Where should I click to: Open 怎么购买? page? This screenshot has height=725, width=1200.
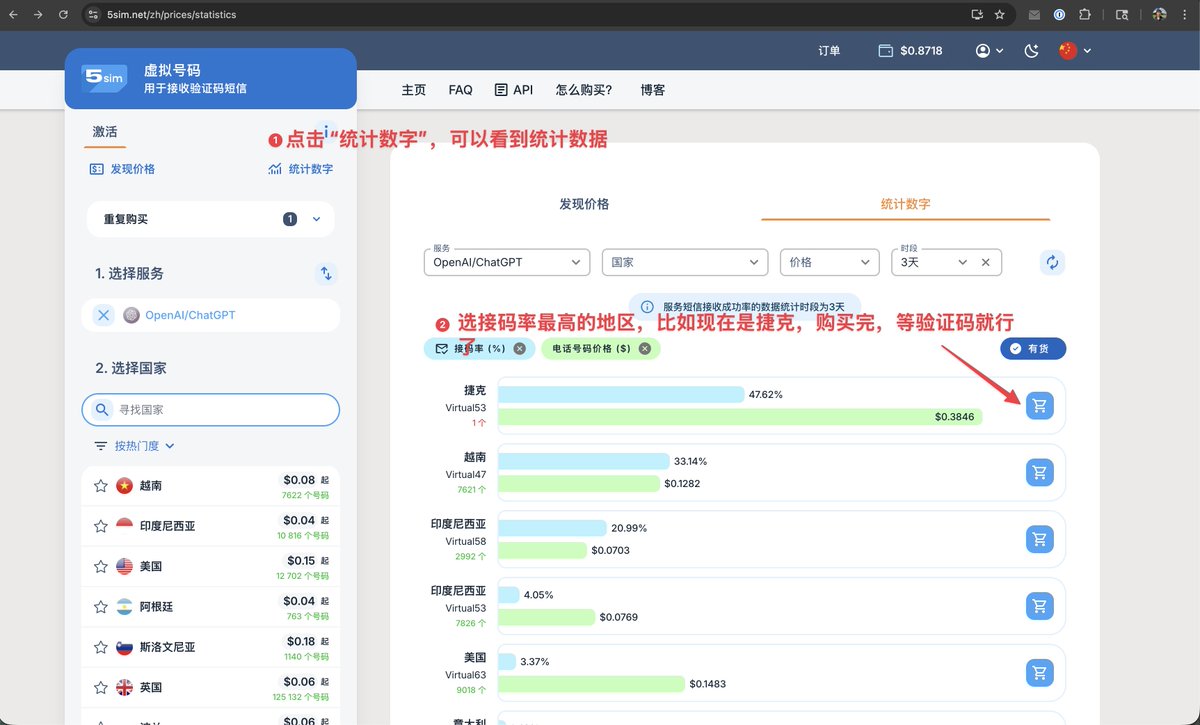584,90
